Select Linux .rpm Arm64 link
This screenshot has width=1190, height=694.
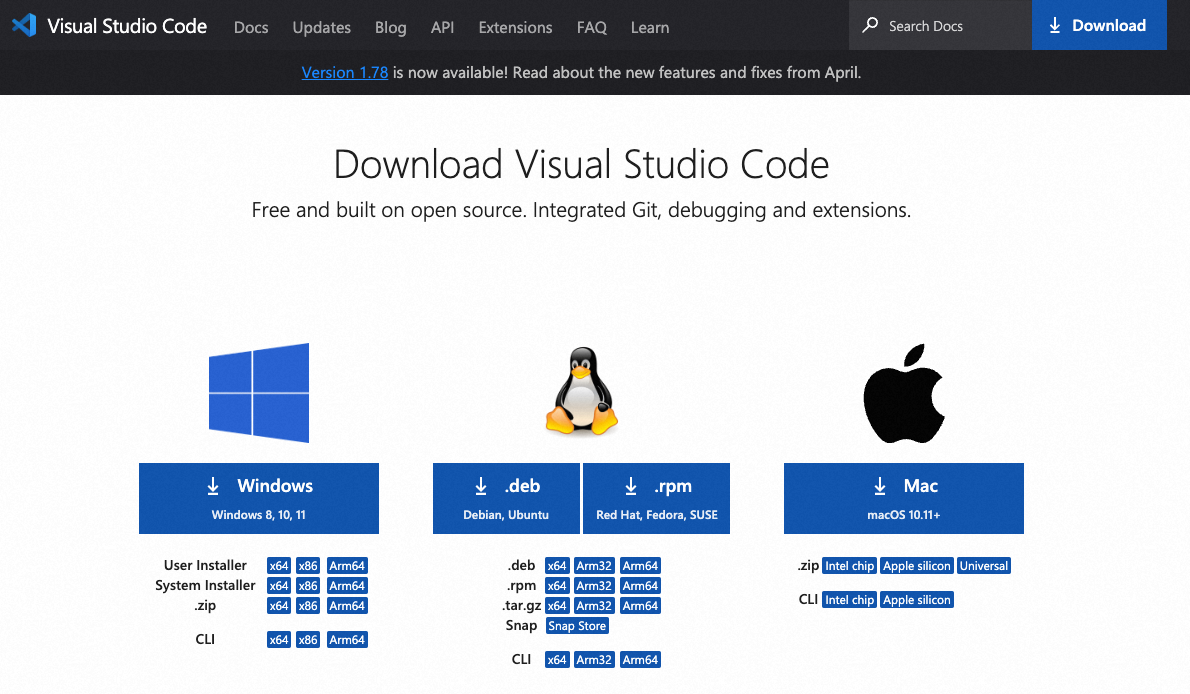pos(640,585)
